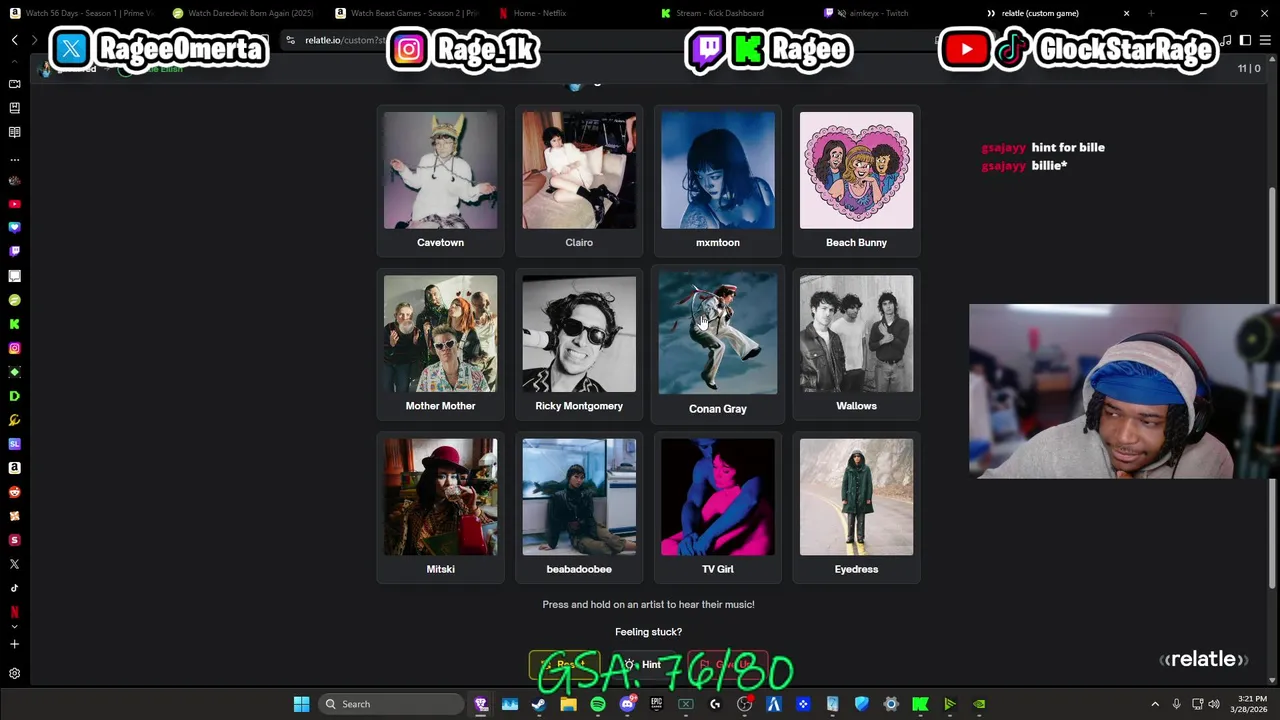Select the Cavetown artist card
This screenshot has width=1280, height=720.
(x=440, y=181)
